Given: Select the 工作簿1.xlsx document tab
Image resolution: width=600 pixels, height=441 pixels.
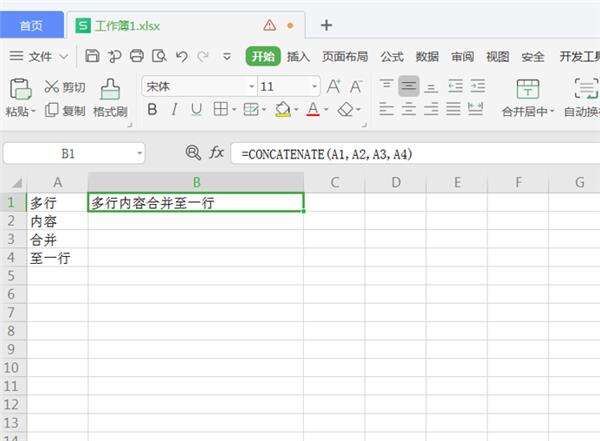Looking at the screenshot, I should point(186,25).
